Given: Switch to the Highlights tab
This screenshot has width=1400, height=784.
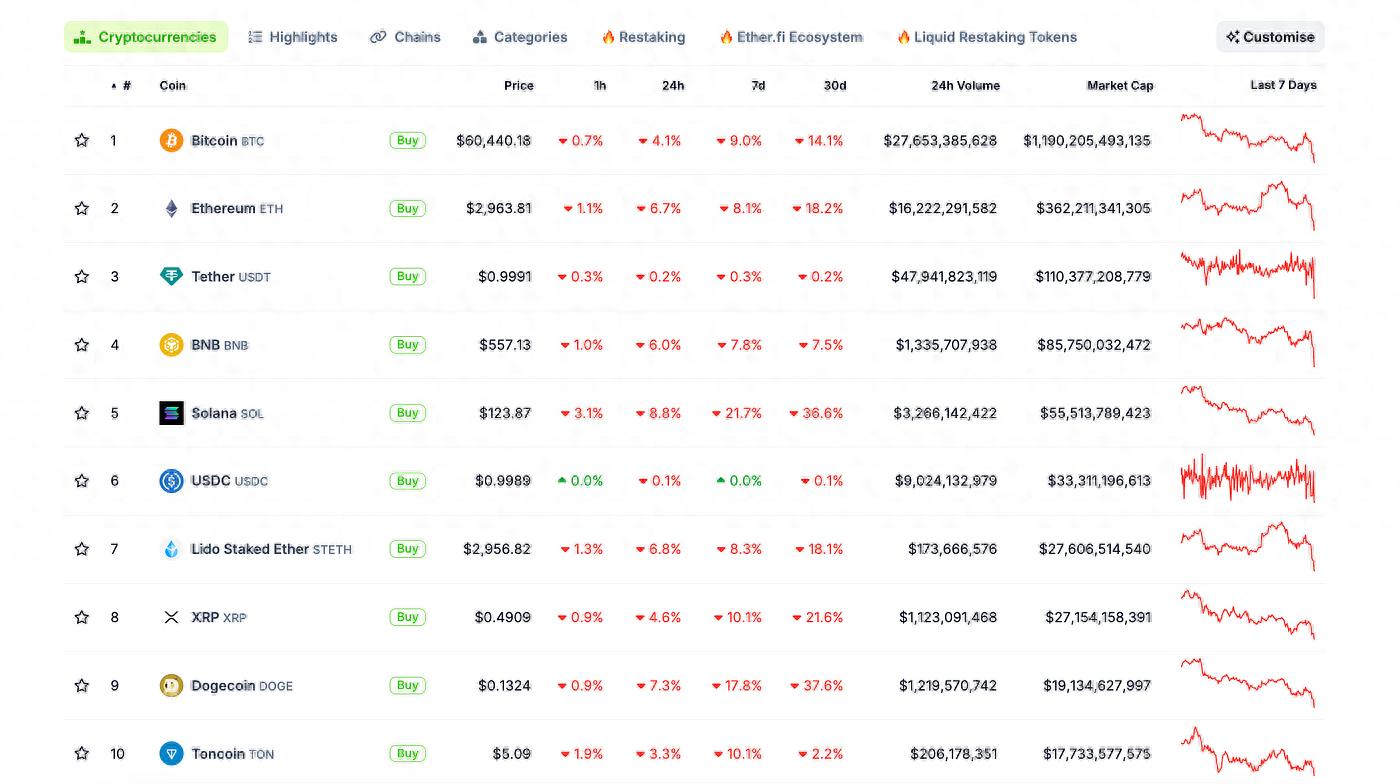Looking at the screenshot, I should pos(293,37).
